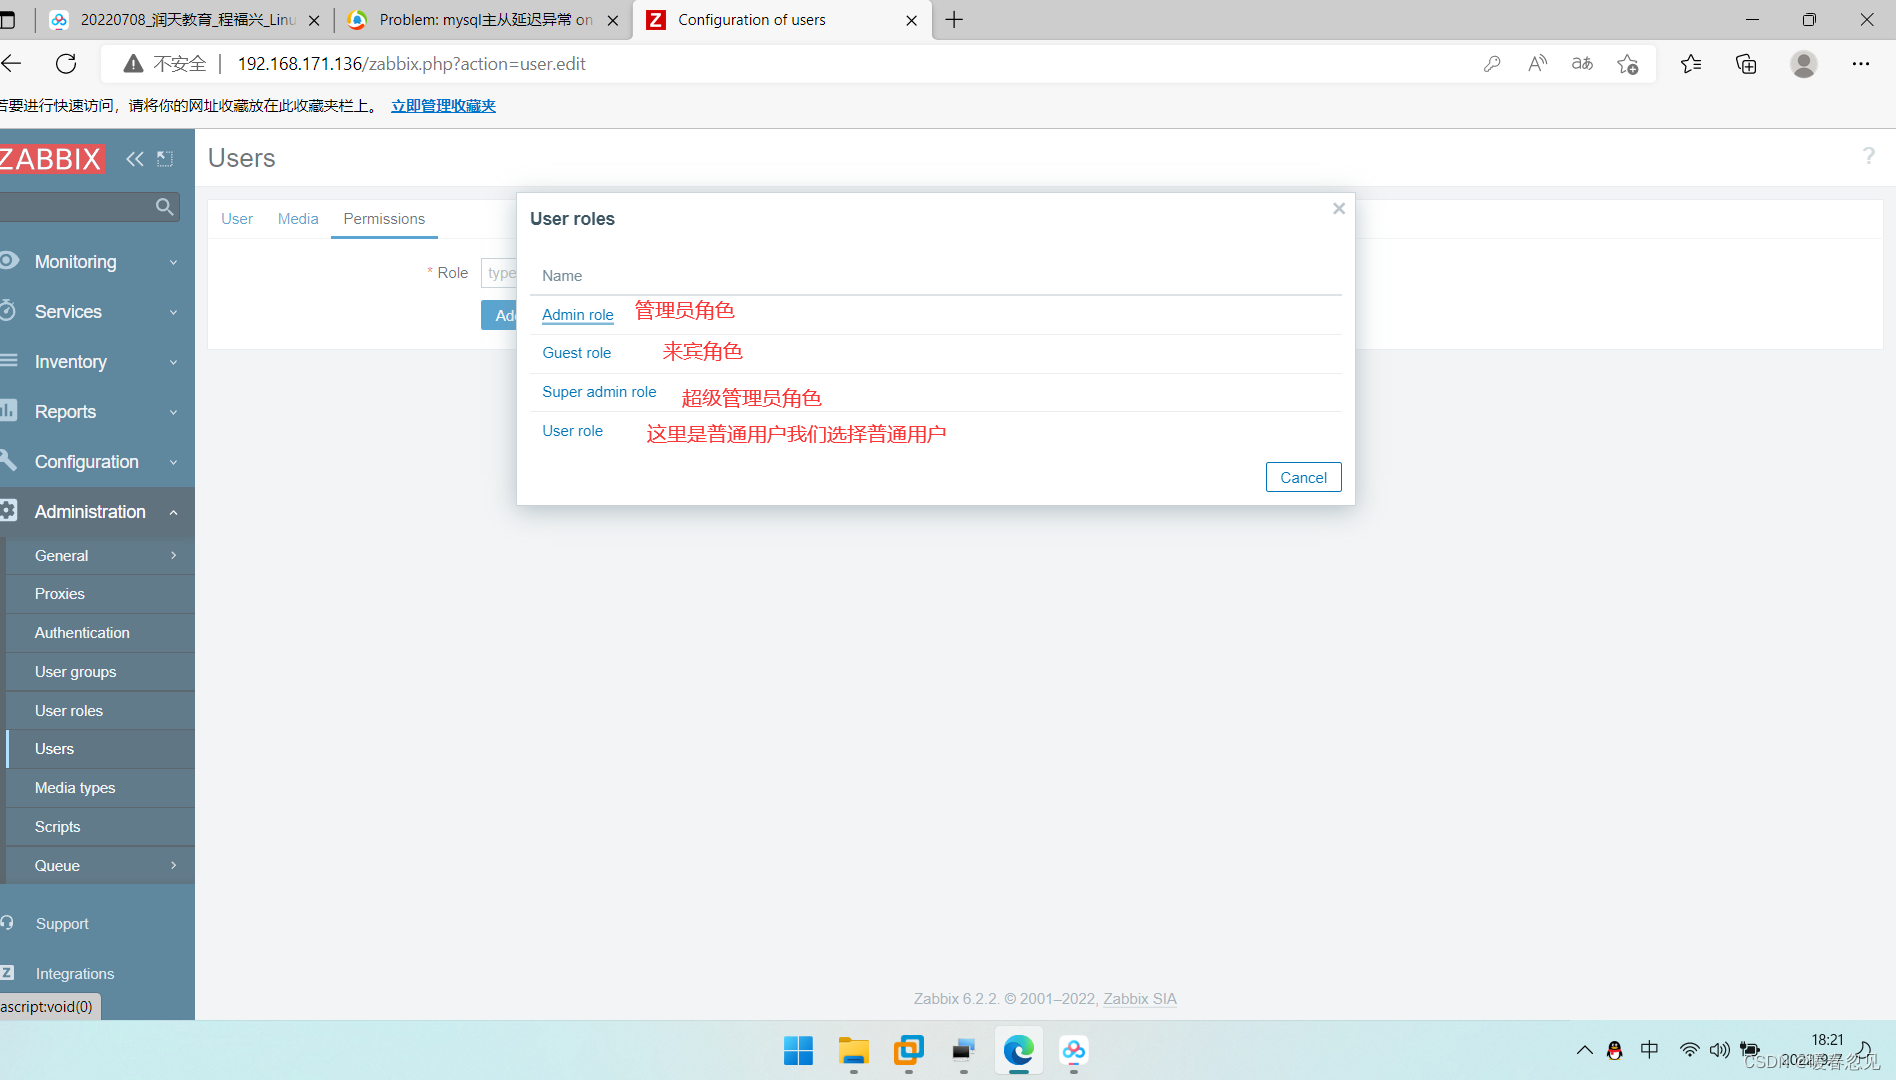Open the browser profile avatar
This screenshot has width=1896, height=1080.
point(1804,64)
